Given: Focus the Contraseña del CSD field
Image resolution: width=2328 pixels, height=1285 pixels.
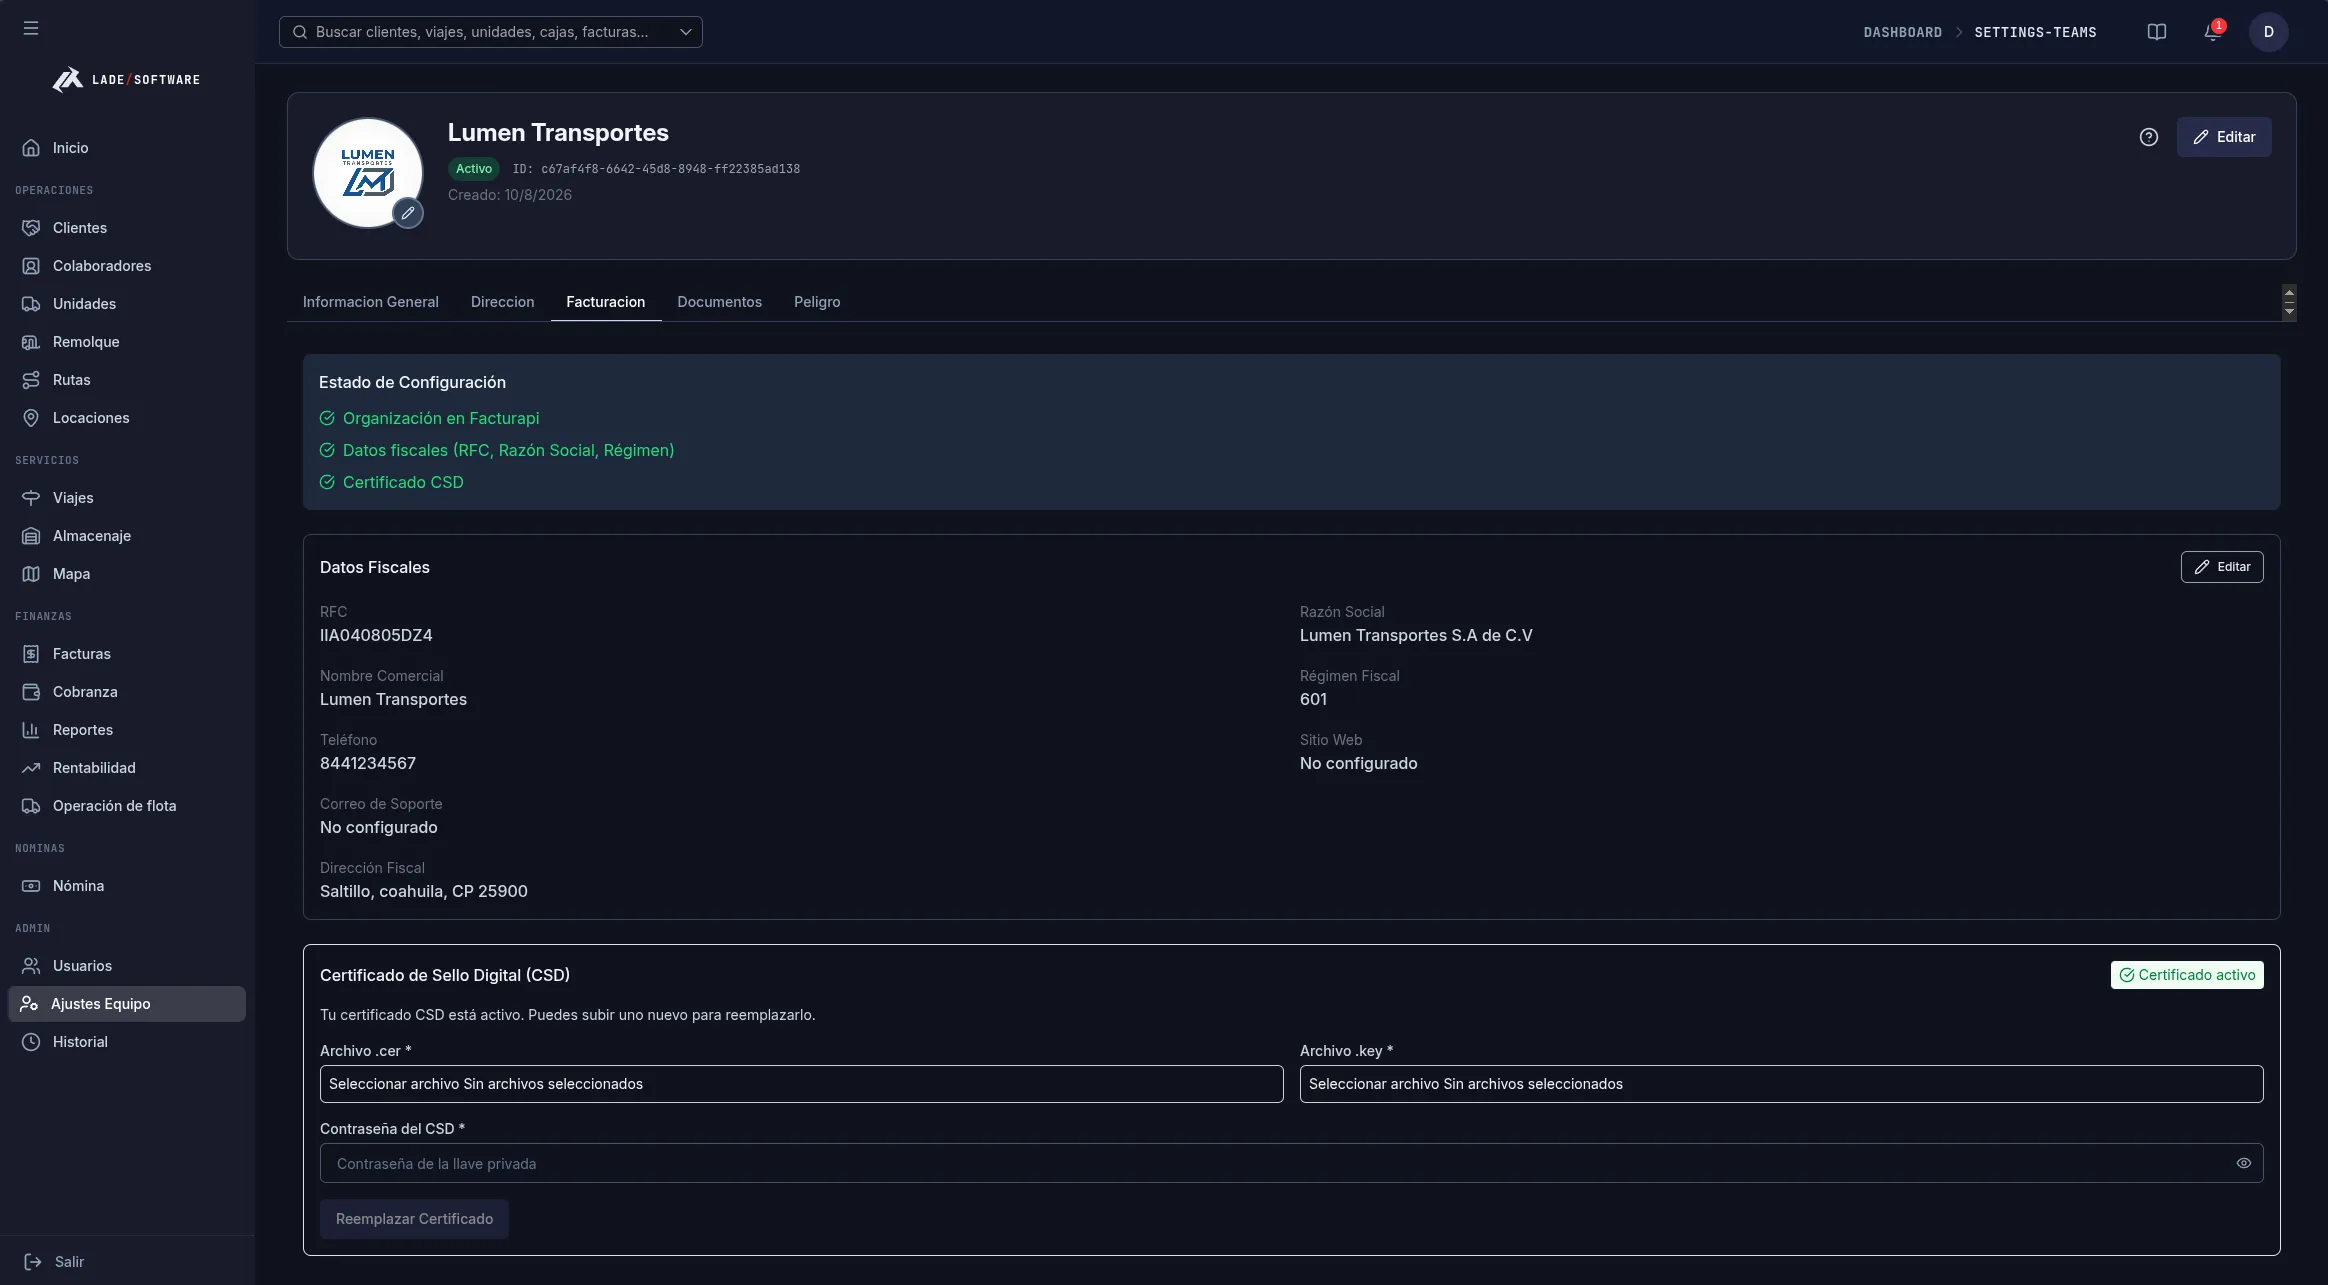Looking at the screenshot, I should point(1292,1163).
